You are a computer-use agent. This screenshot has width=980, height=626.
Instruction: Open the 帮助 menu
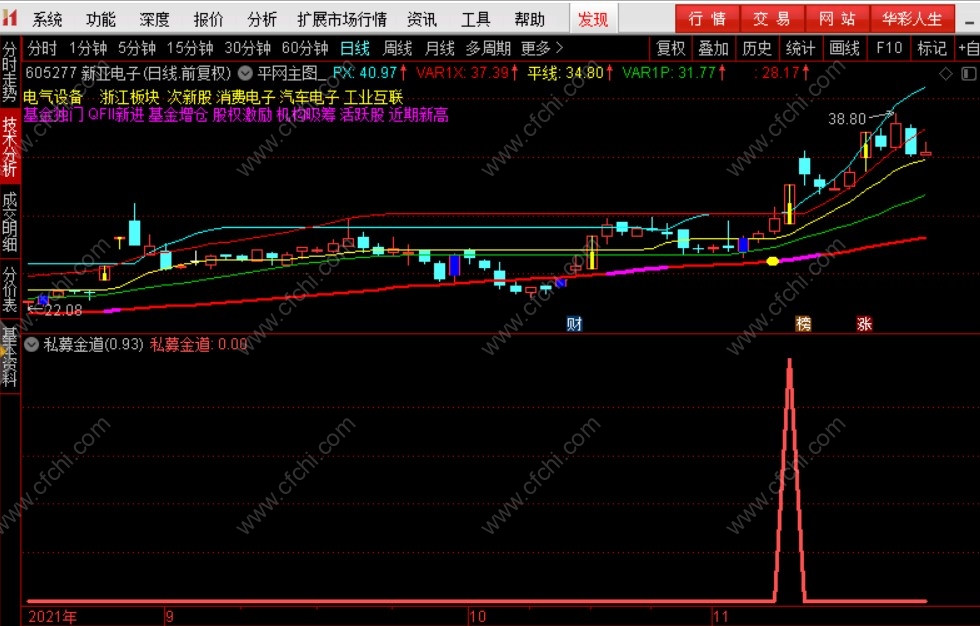[530, 19]
